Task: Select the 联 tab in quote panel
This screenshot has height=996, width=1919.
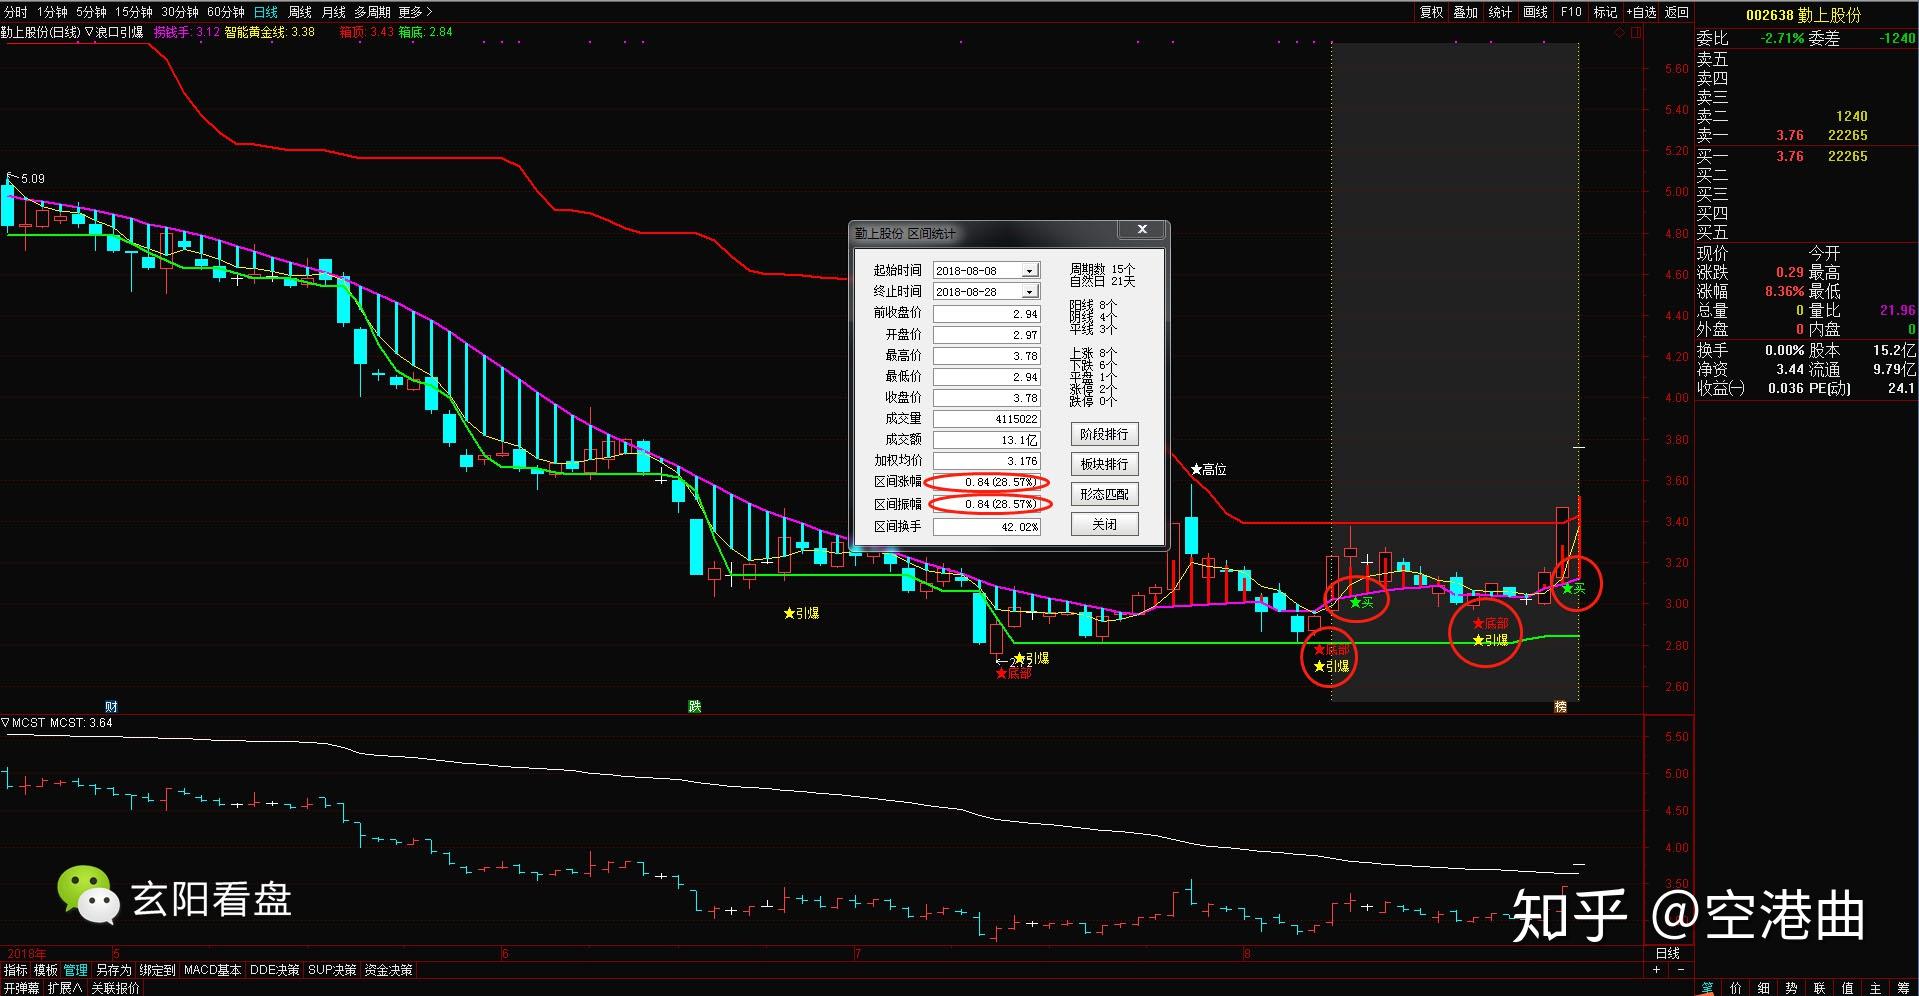Action: pyautogui.click(x=1819, y=988)
